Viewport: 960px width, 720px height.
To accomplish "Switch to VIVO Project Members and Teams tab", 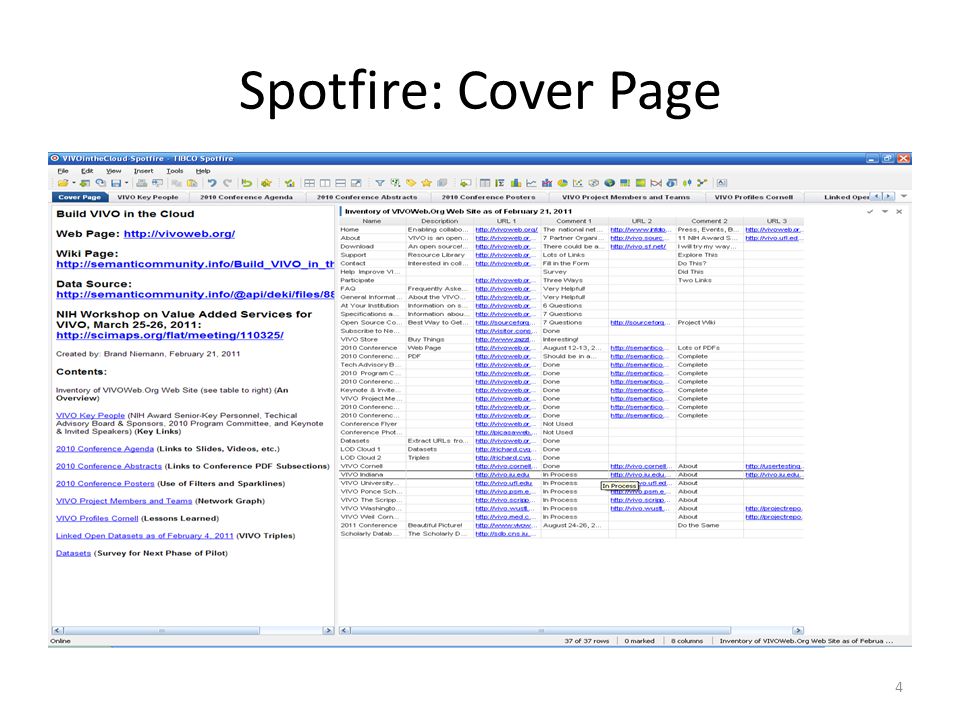I will click(x=626, y=197).
